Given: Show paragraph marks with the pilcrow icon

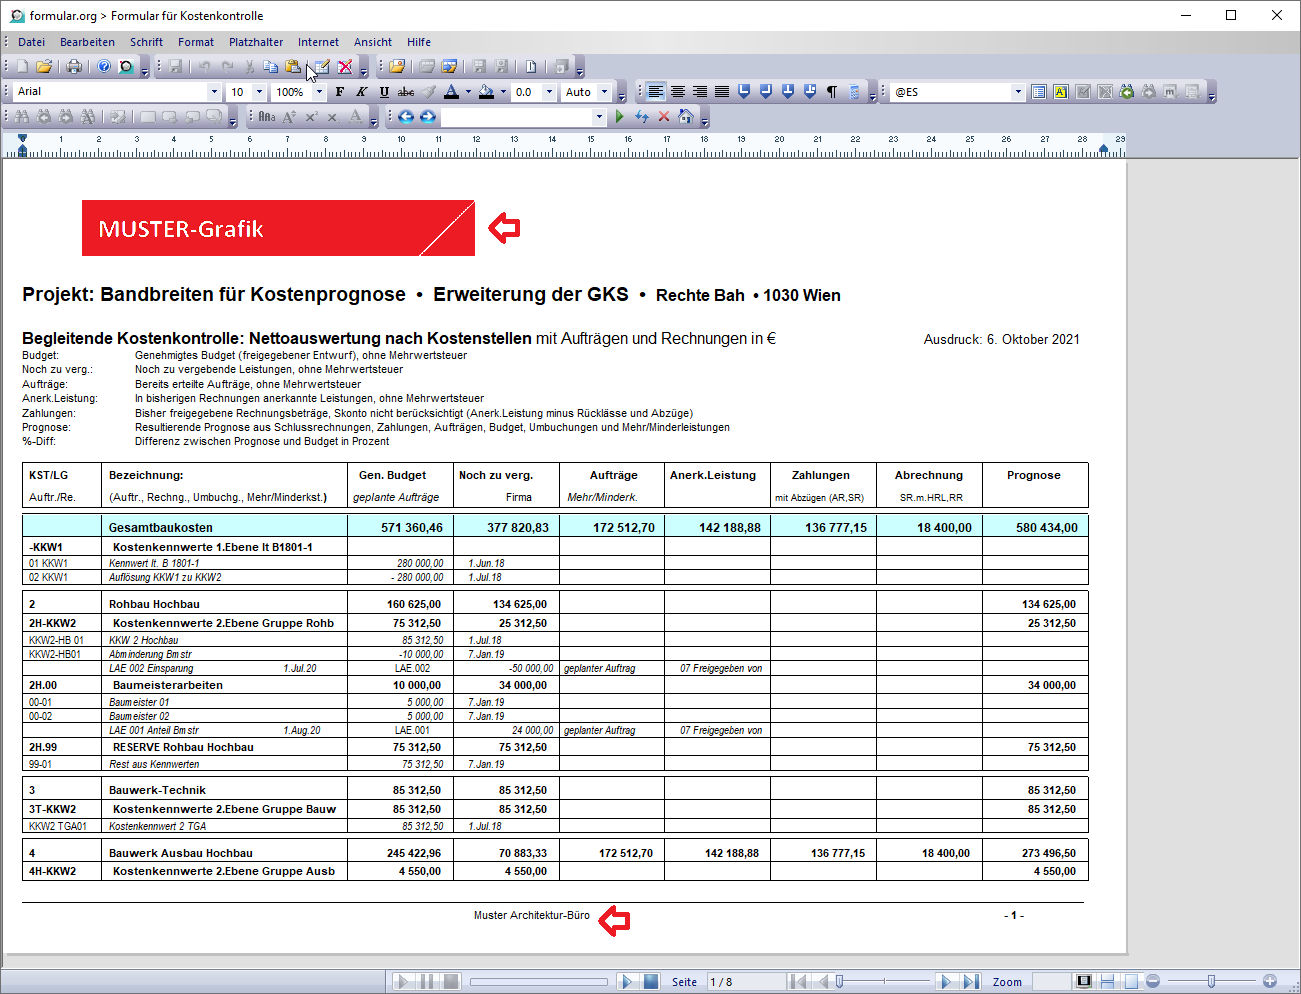Looking at the screenshot, I should (832, 92).
